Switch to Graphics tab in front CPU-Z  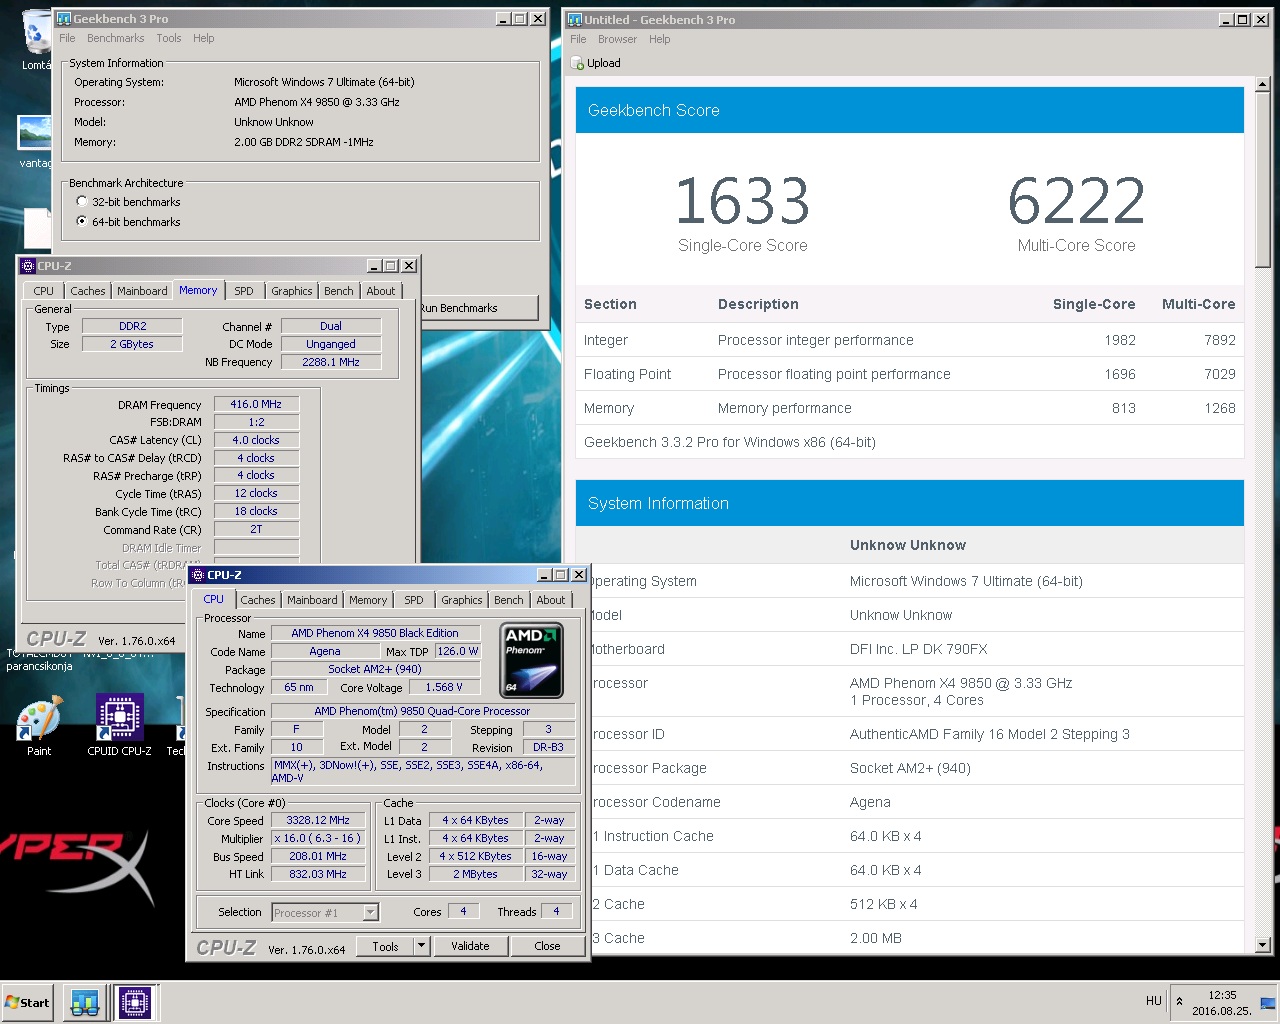coord(462,600)
